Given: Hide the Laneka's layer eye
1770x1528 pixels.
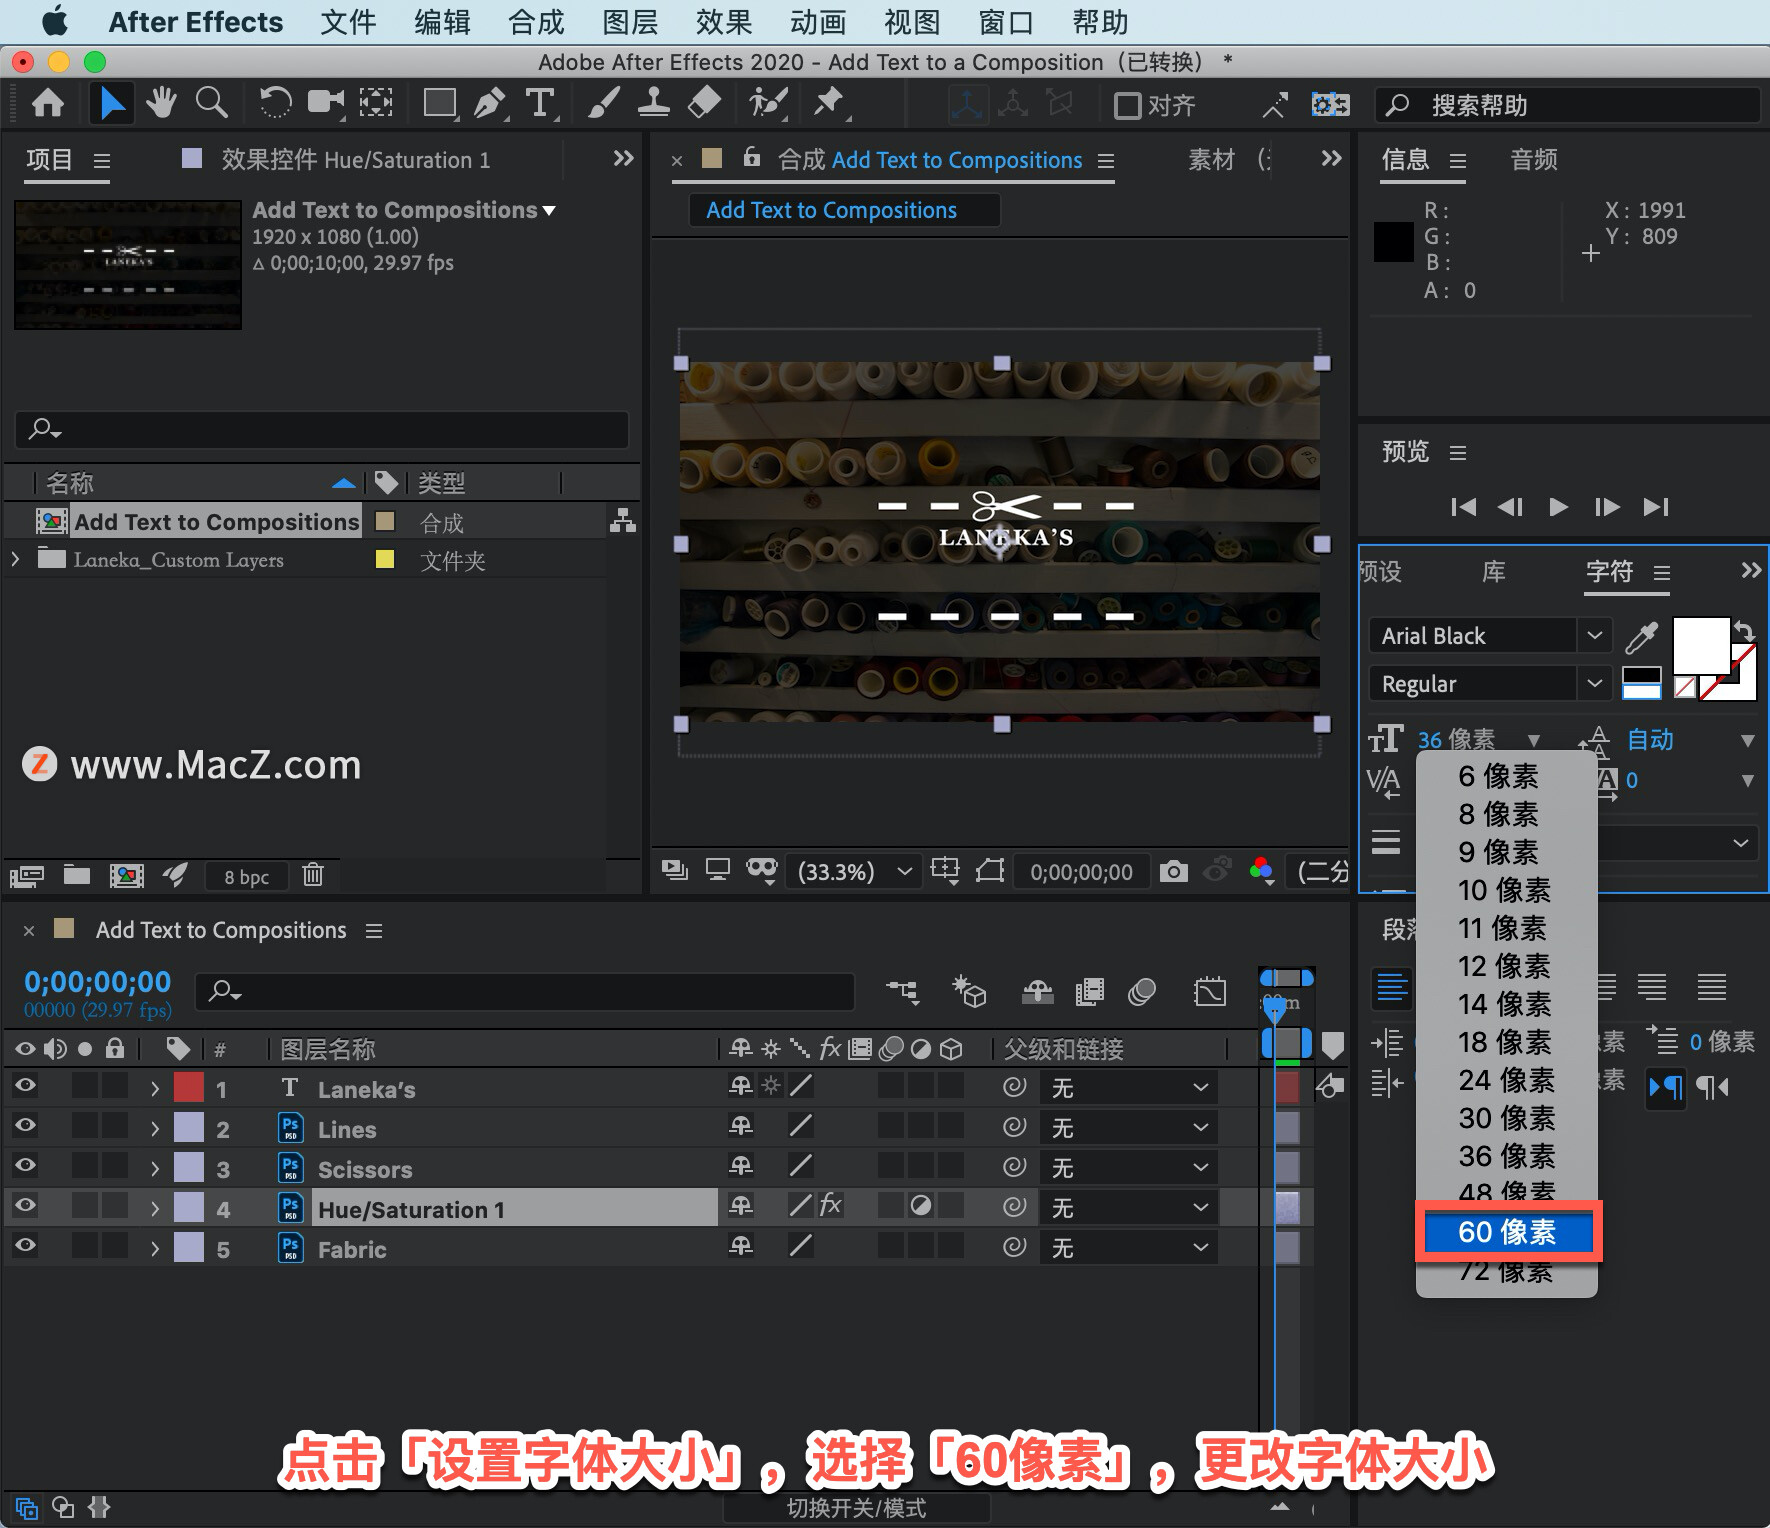Looking at the screenshot, I should point(25,1086).
